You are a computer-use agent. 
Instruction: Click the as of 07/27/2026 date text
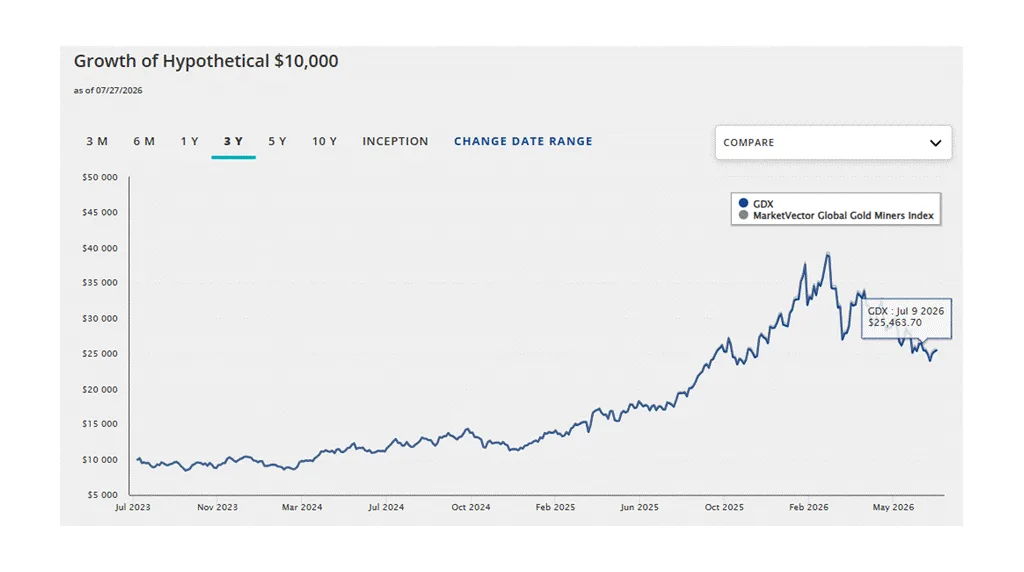point(108,91)
